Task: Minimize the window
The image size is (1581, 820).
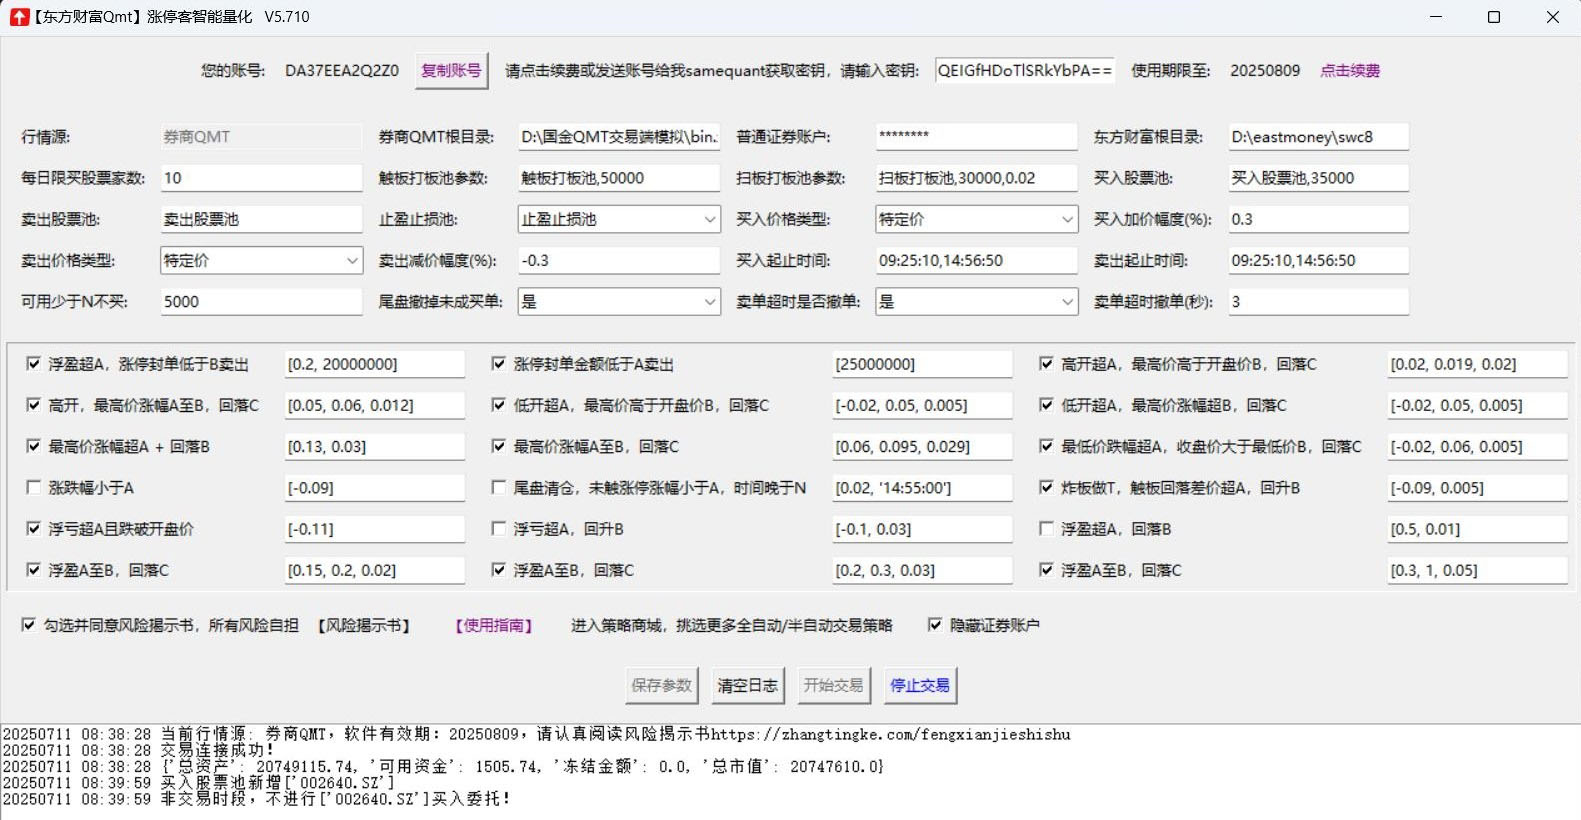Action: pos(1436,17)
